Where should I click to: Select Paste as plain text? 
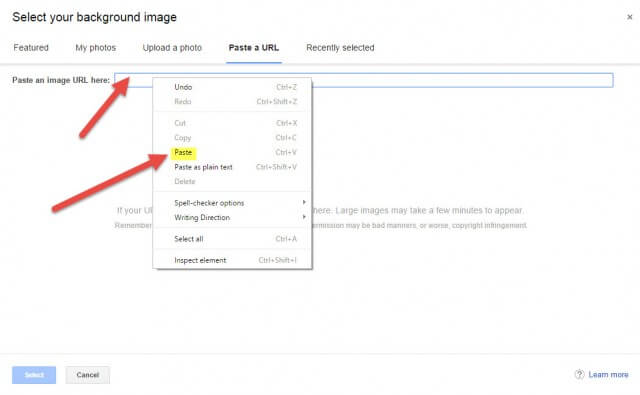click(x=232, y=167)
